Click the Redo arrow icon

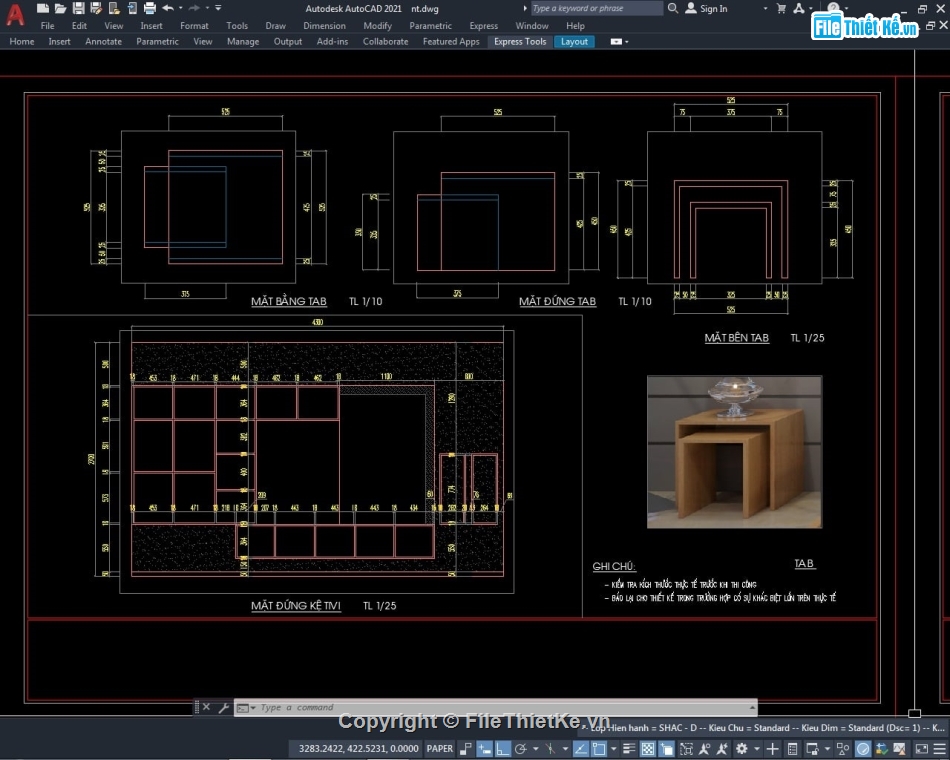pos(194,8)
